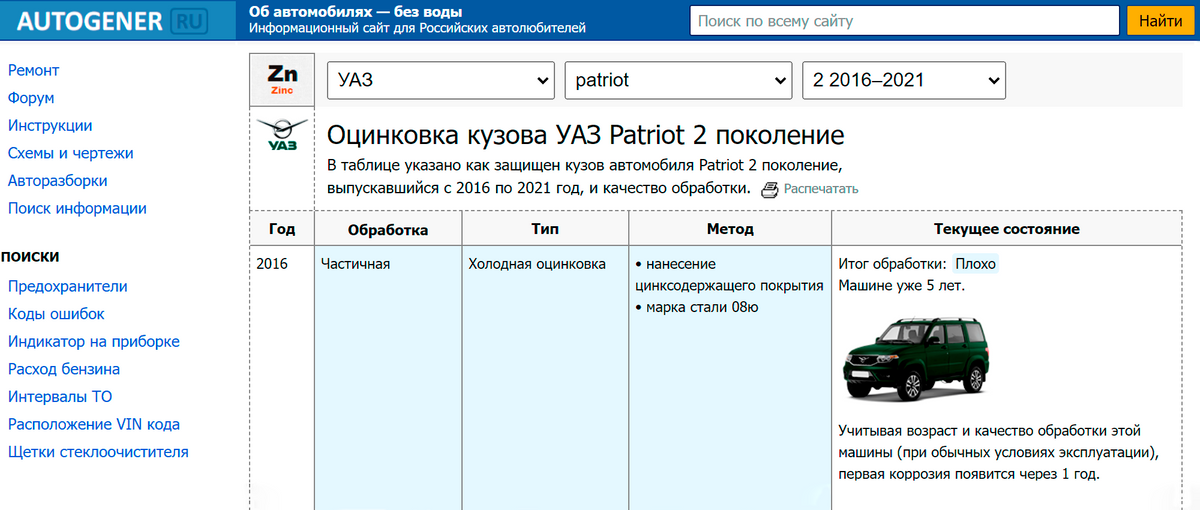Click the UAZ brand logo
The width and height of the screenshot is (1200, 510).
[282, 136]
